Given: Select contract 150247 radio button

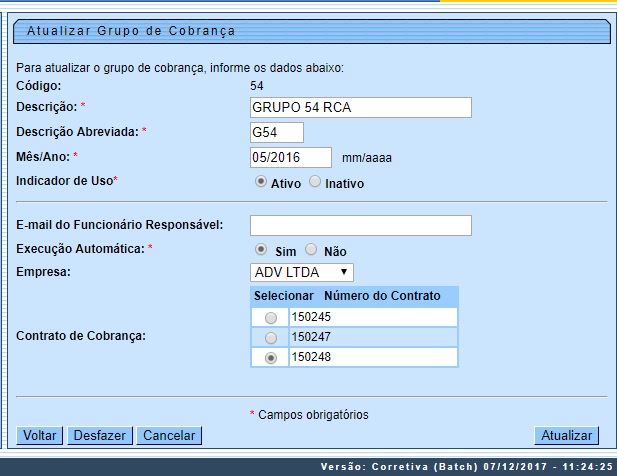Looking at the screenshot, I should click(x=271, y=338).
